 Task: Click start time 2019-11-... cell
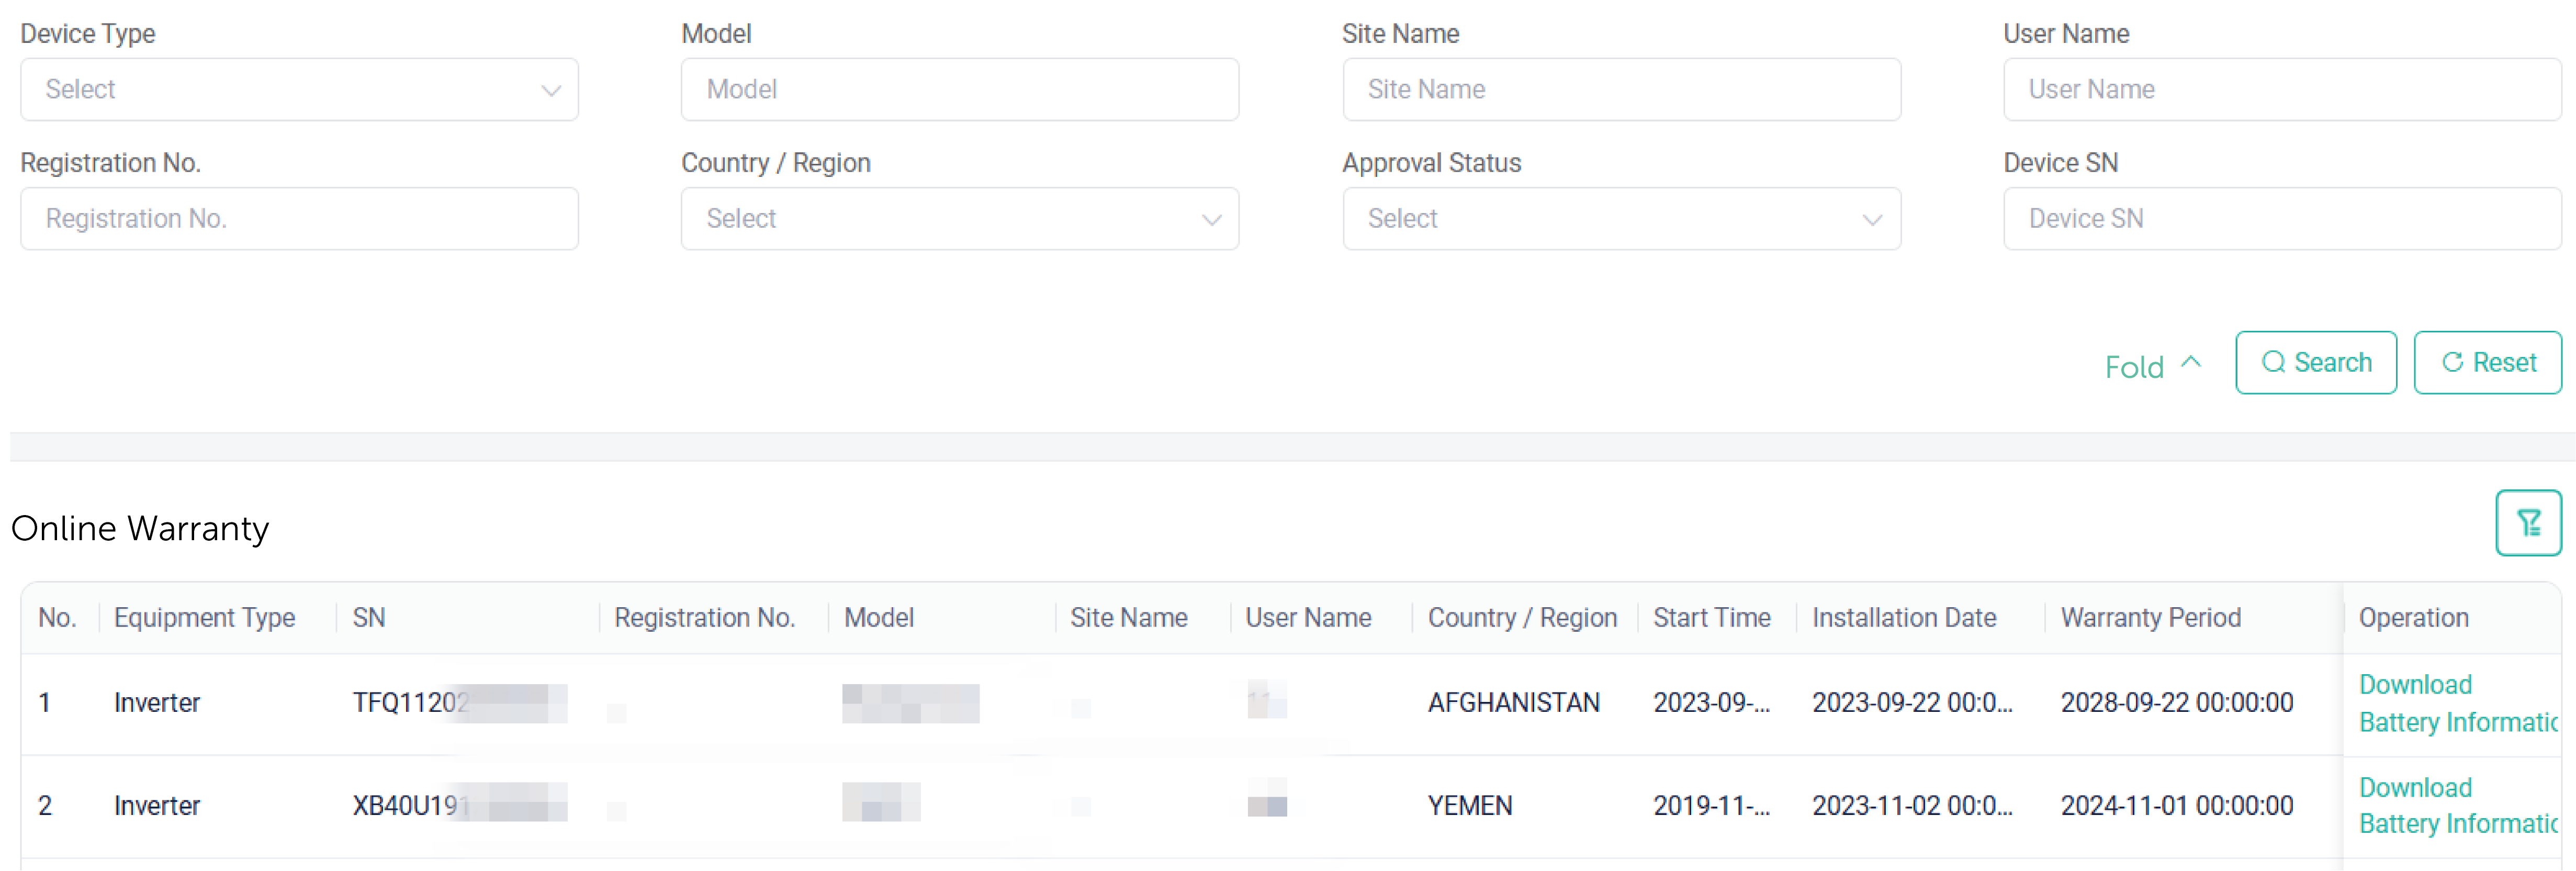[1710, 805]
